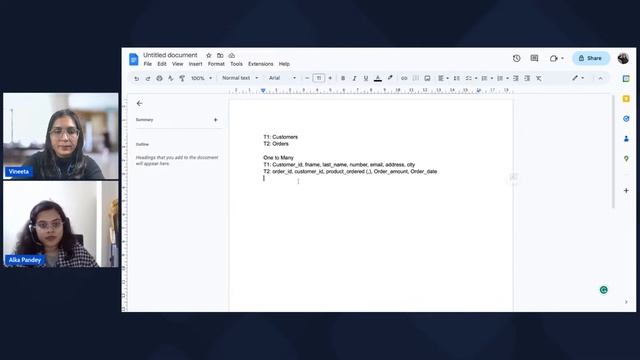Open the Tasks side panel
The height and width of the screenshot is (360, 640).
[x=626, y=119]
